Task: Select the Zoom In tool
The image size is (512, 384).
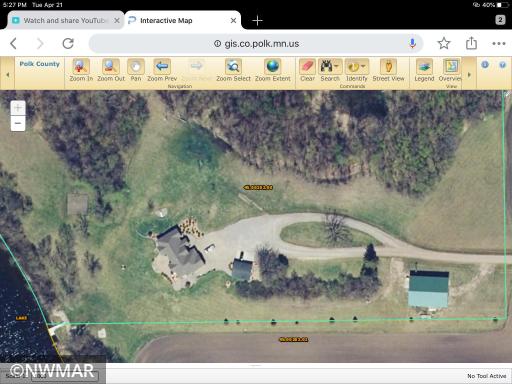Action: 81,70
